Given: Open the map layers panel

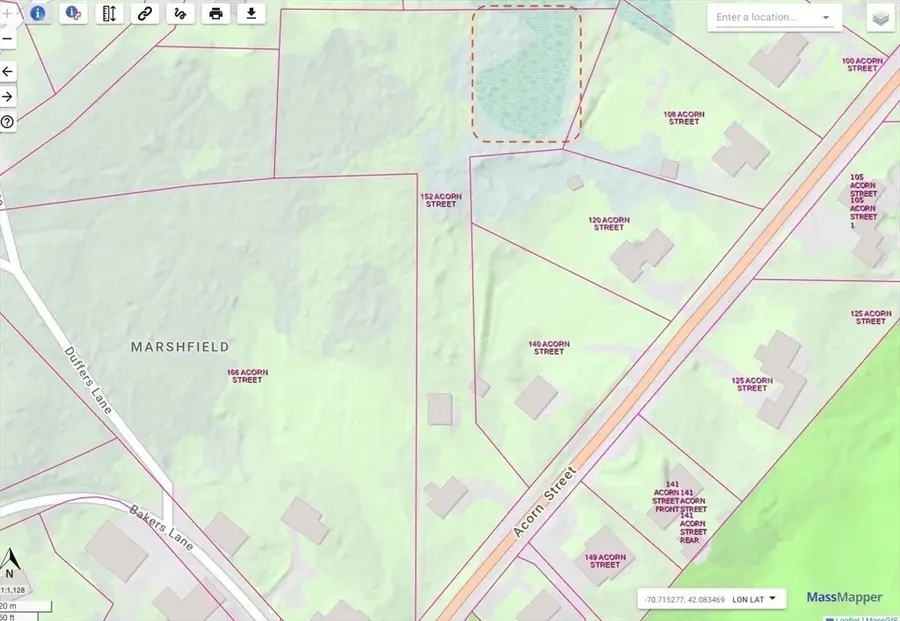Looking at the screenshot, I should (879, 18).
